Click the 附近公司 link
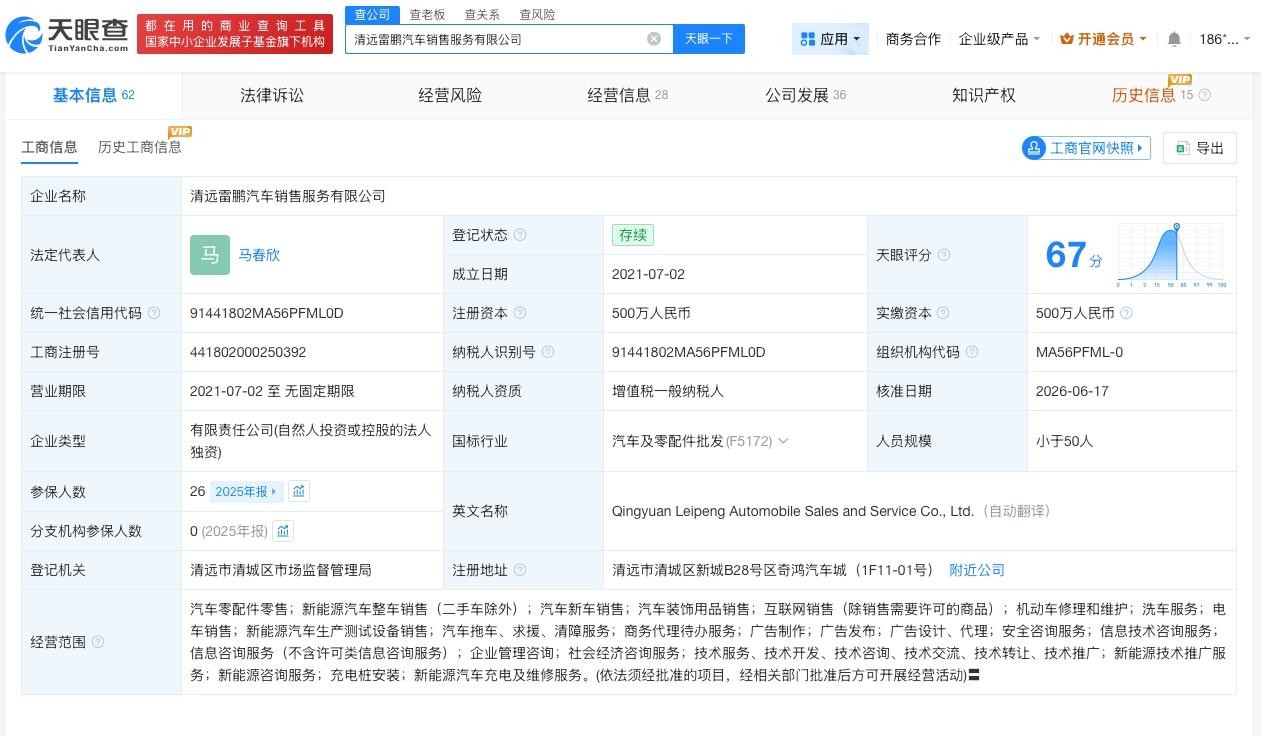This screenshot has height=736, width=1261. click(977, 570)
